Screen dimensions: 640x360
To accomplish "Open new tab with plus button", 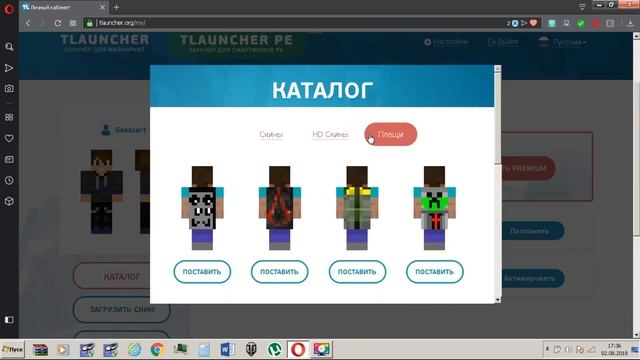I will (x=117, y=7).
